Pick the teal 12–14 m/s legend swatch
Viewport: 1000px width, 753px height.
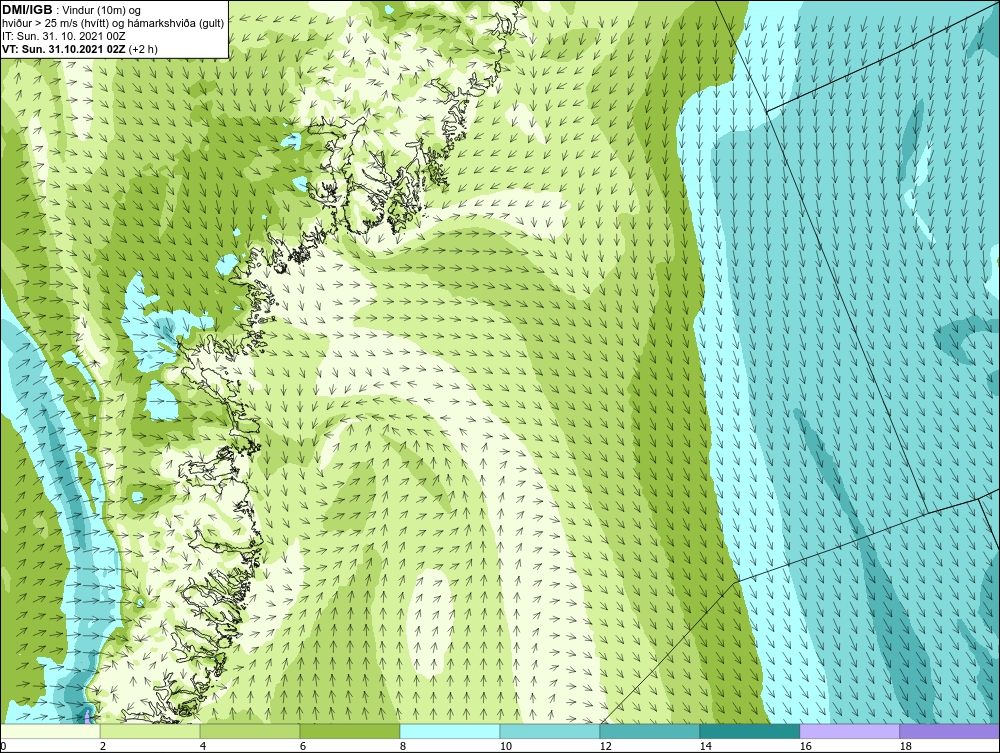649,731
